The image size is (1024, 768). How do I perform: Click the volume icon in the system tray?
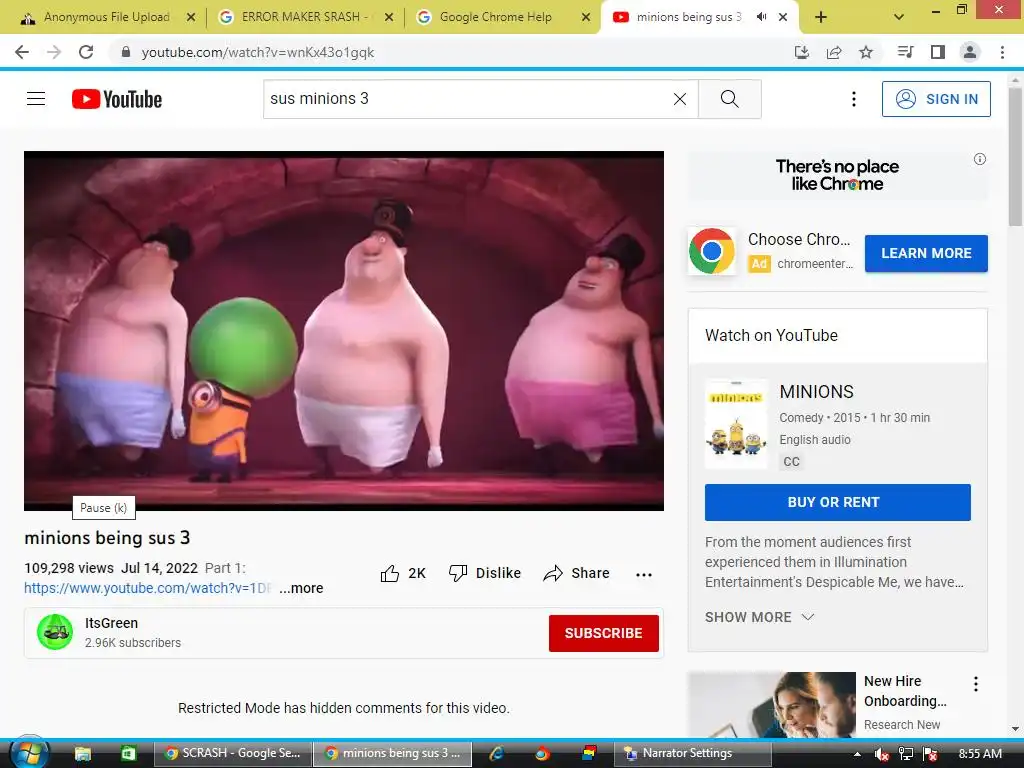click(x=881, y=754)
